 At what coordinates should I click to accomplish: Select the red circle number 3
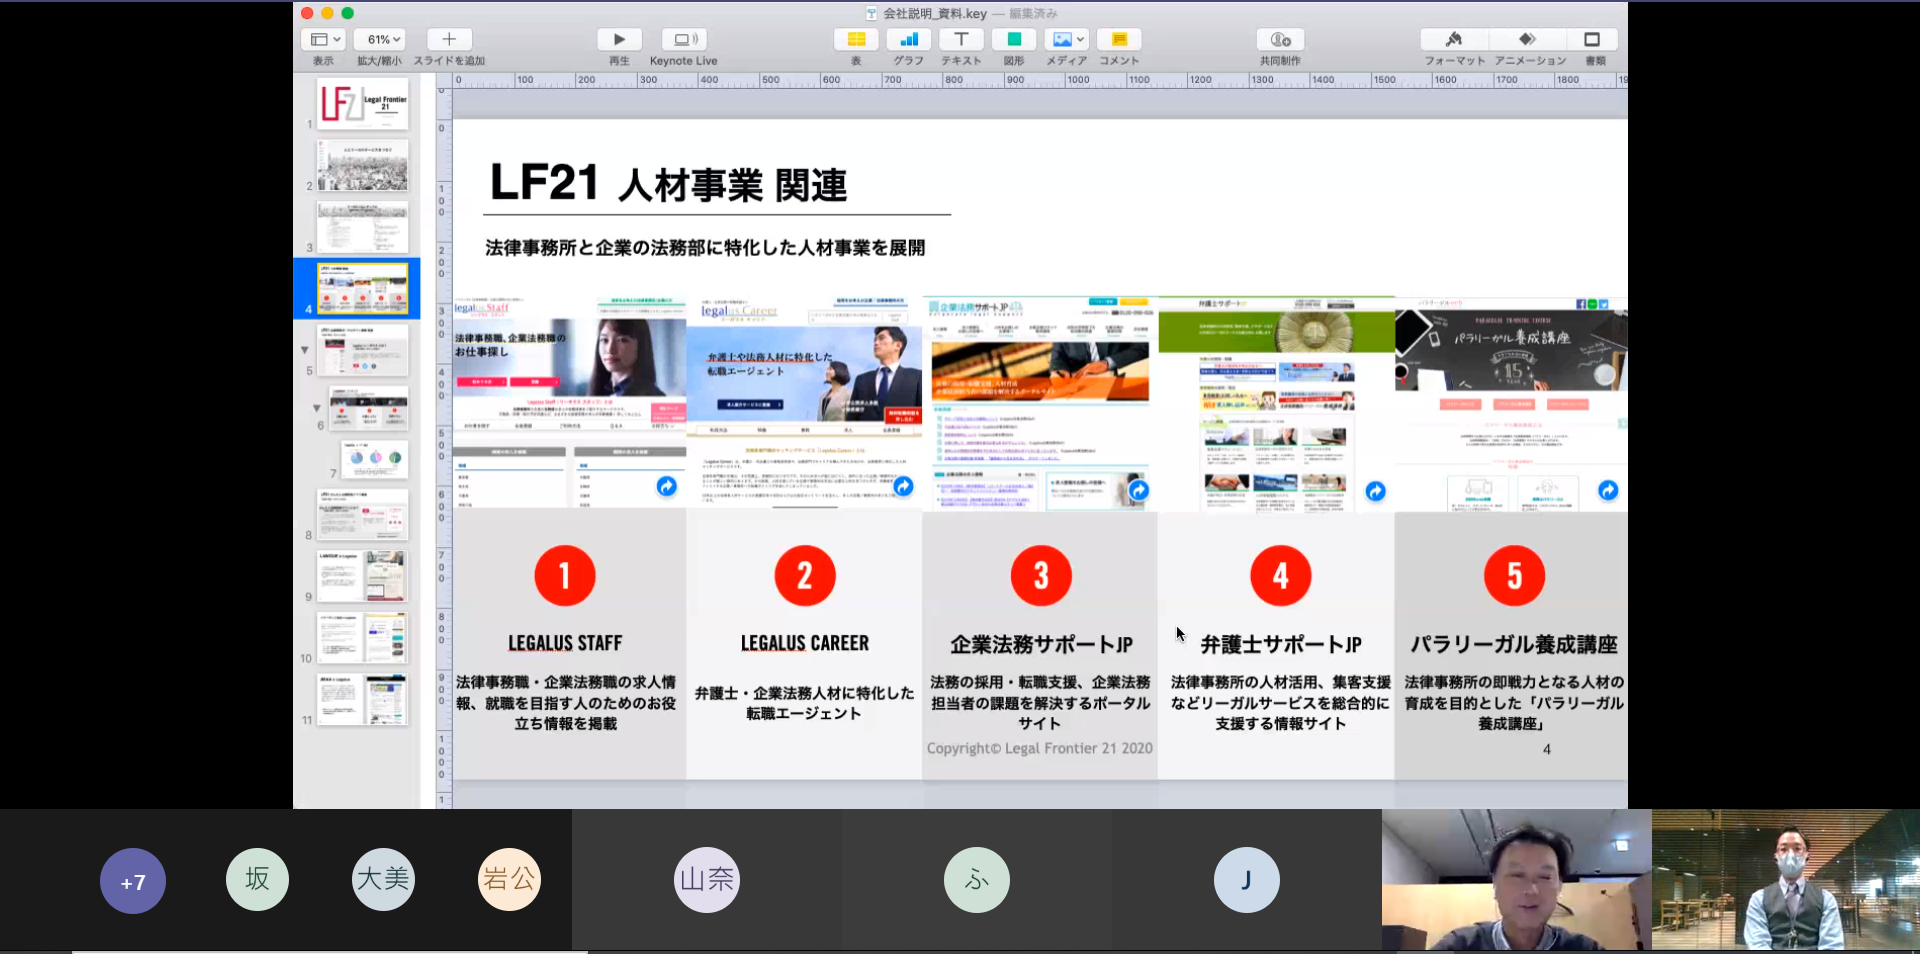click(x=1041, y=576)
